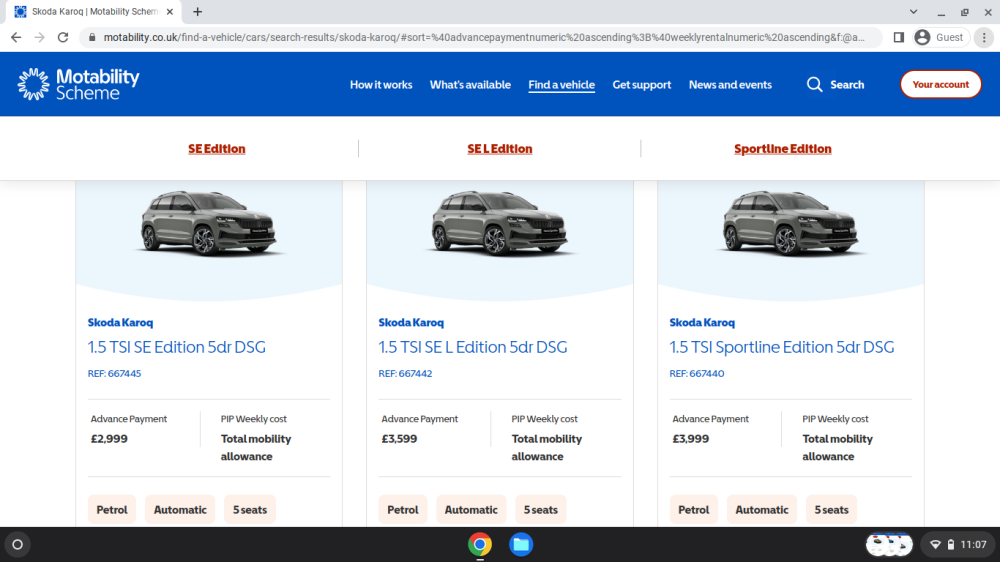This screenshot has width=1000, height=562.
Task: Click the site lock icon in the address bar
Action: 92,38
